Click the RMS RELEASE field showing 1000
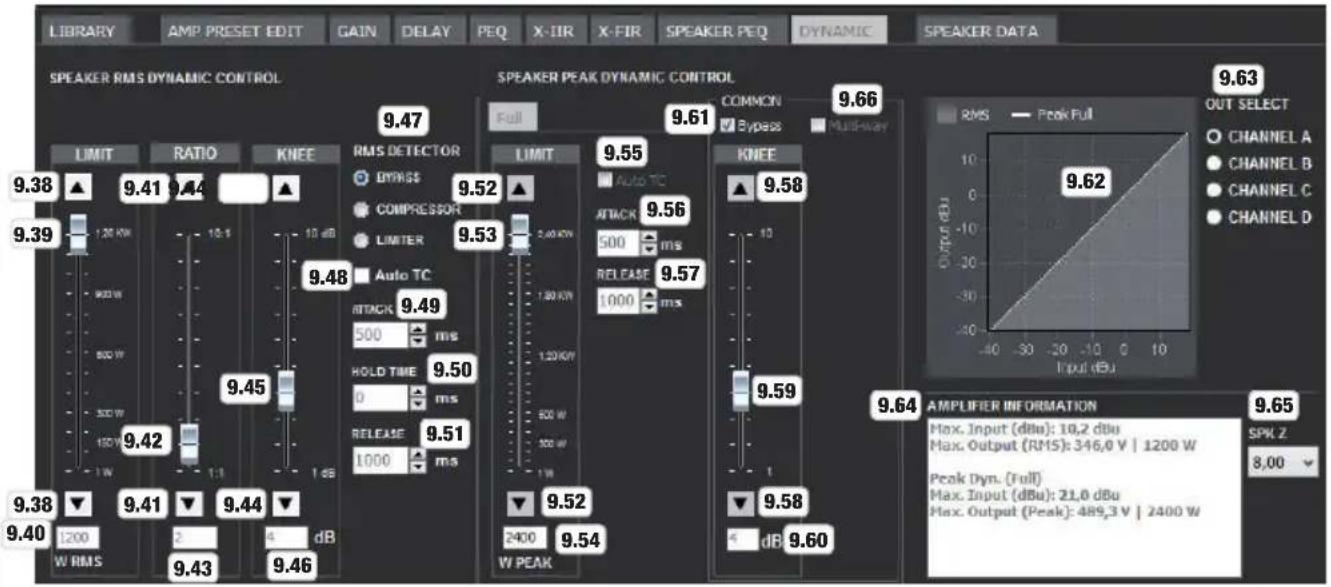The image size is (1331, 587). pyautogui.click(x=380, y=460)
